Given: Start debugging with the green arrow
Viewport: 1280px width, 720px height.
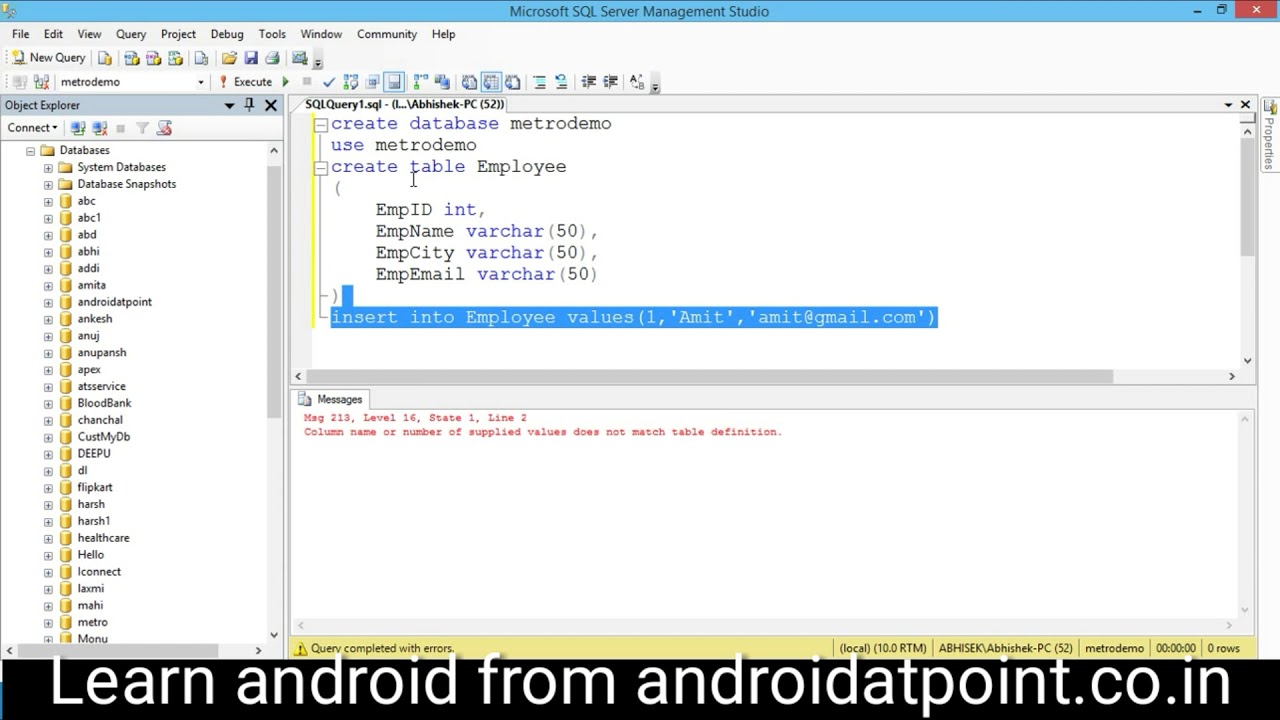Looking at the screenshot, I should click(x=285, y=82).
